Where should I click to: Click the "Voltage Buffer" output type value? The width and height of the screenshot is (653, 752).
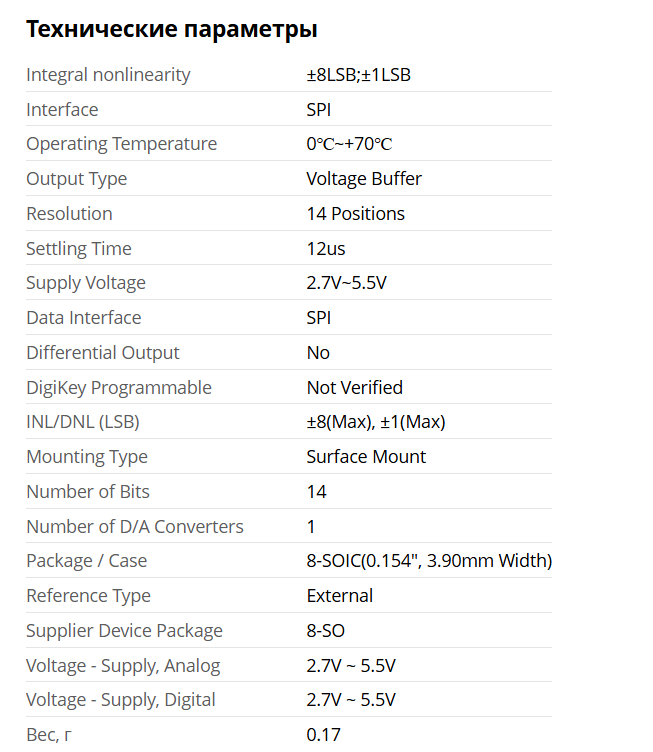[x=364, y=179]
